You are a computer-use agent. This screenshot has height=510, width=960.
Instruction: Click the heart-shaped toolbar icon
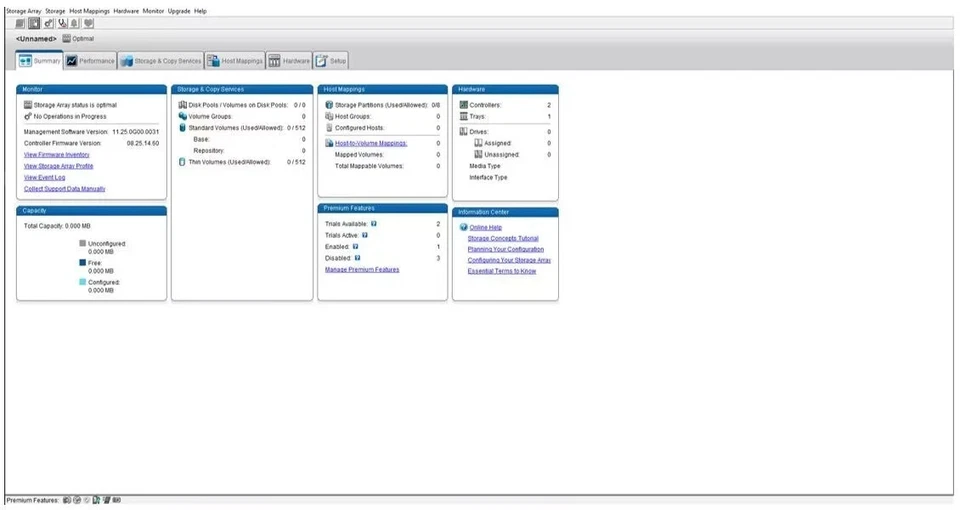click(x=89, y=23)
